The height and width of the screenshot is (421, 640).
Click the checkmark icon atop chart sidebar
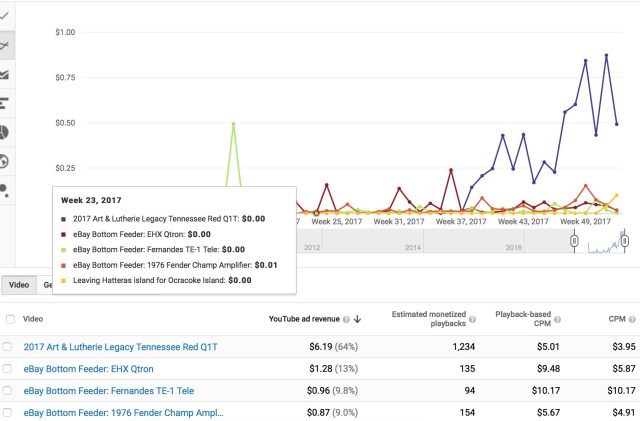pos(6,17)
